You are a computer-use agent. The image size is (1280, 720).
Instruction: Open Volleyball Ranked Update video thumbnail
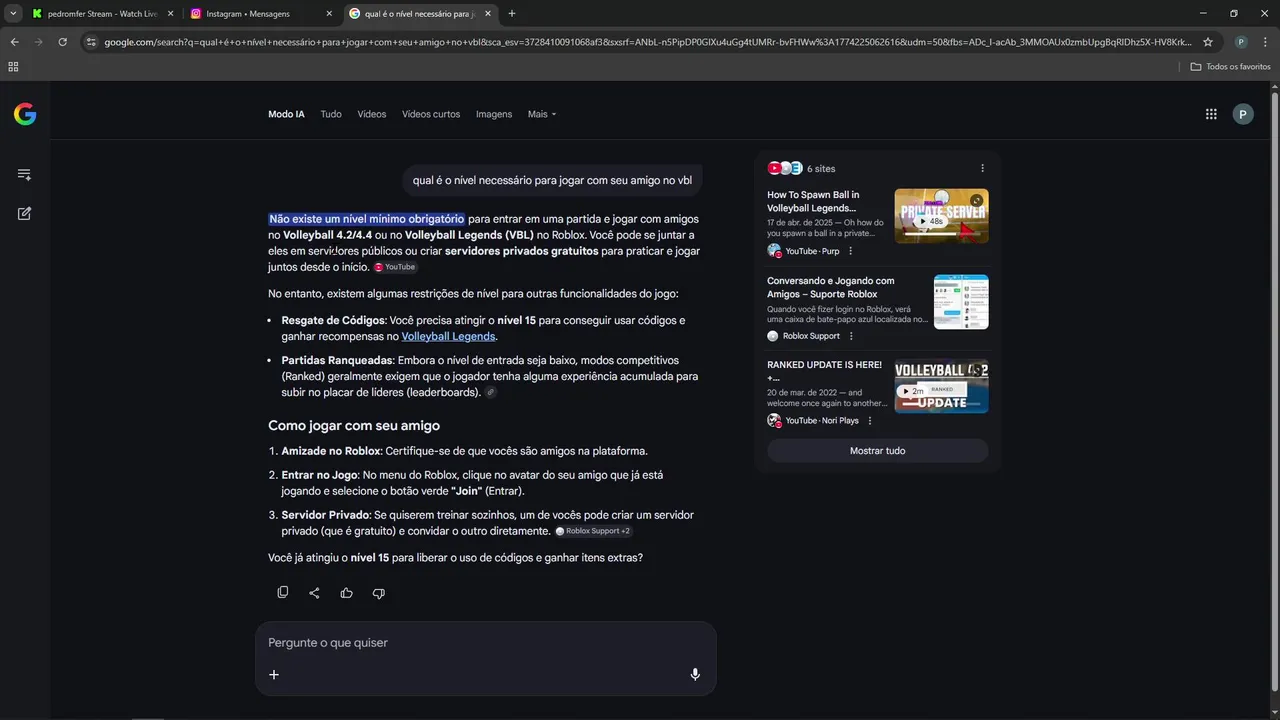click(x=941, y=386)
